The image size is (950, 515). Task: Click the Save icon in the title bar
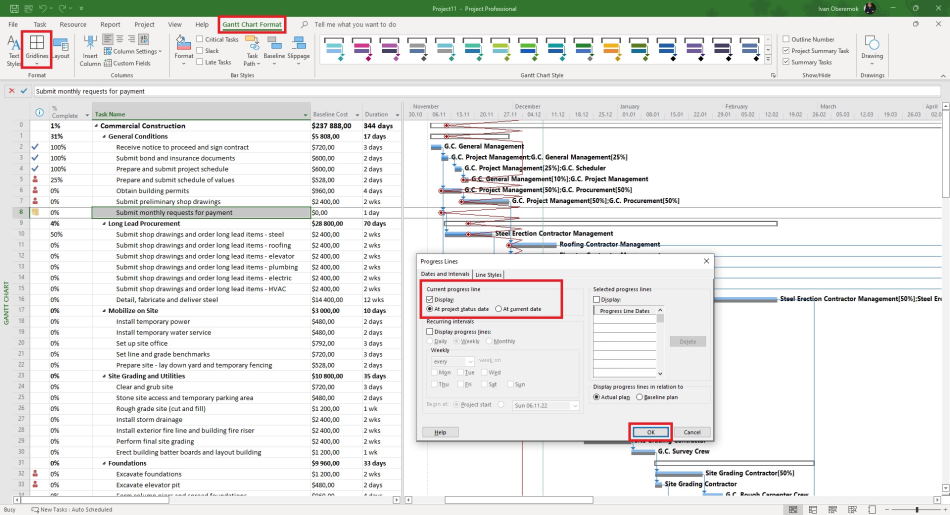[x=13, y=8]
